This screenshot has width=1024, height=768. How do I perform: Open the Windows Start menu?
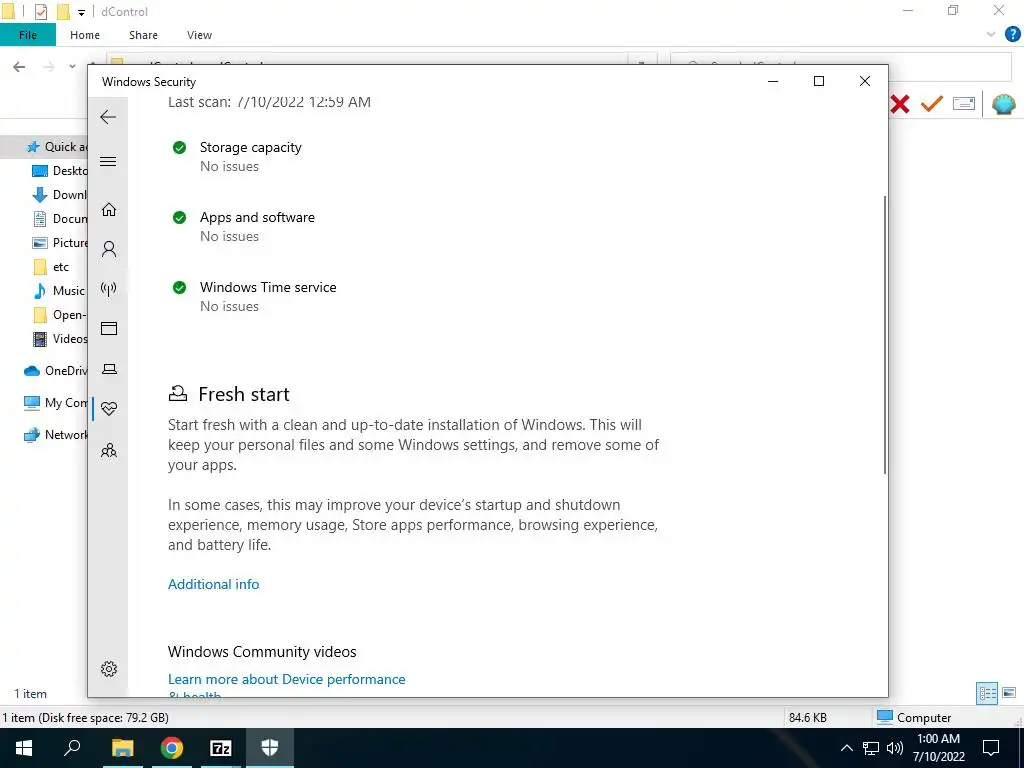(24, 748)
